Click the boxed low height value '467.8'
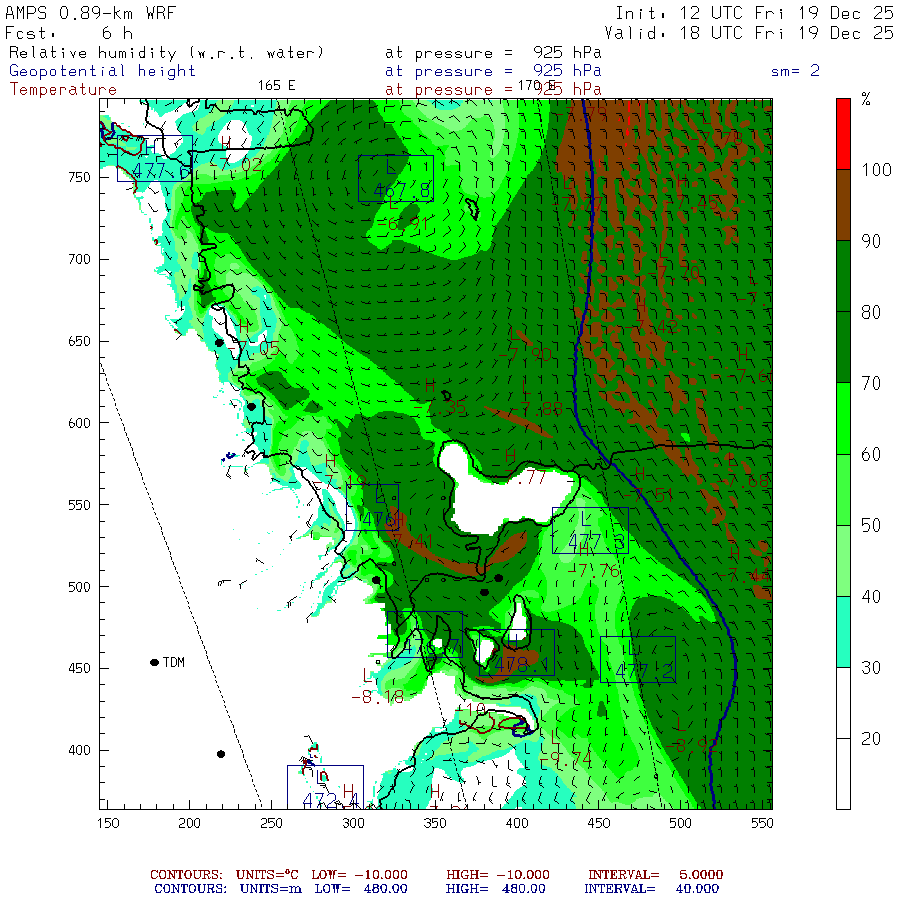This screenshot has height=900, width=900. click(x=402, y=191)
